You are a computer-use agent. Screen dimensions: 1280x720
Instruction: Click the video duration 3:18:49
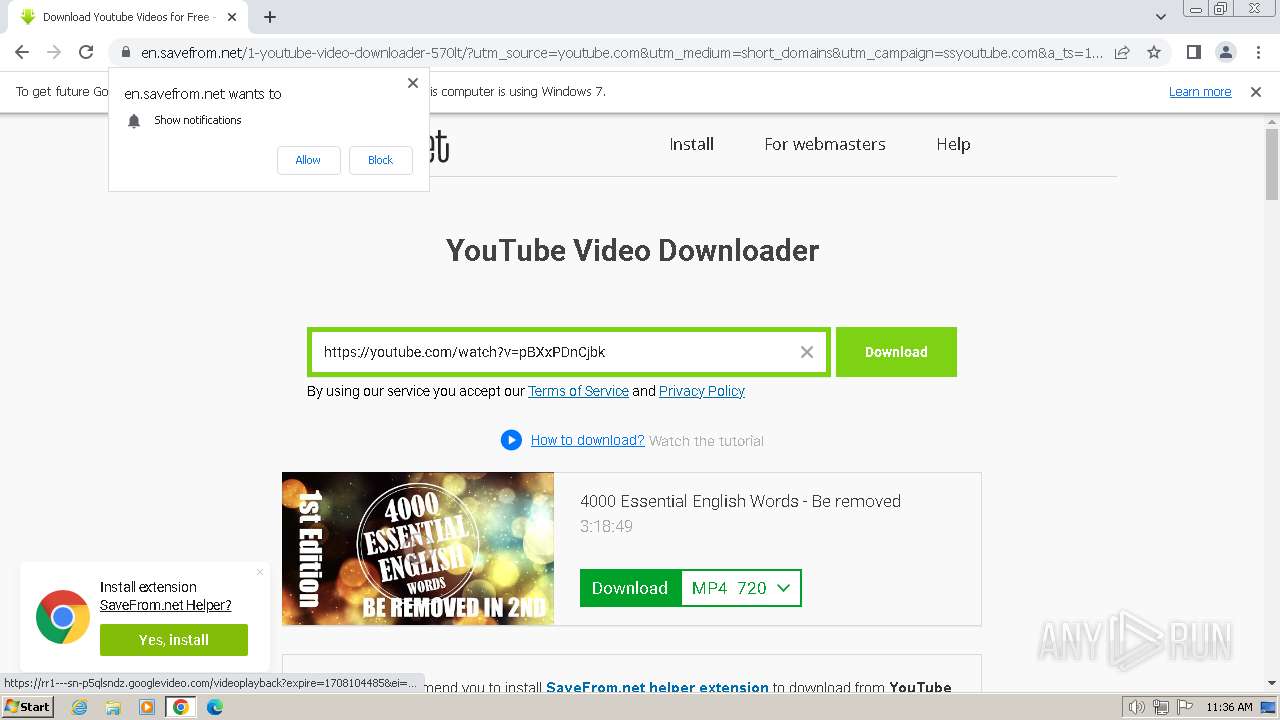coord(606,526)
